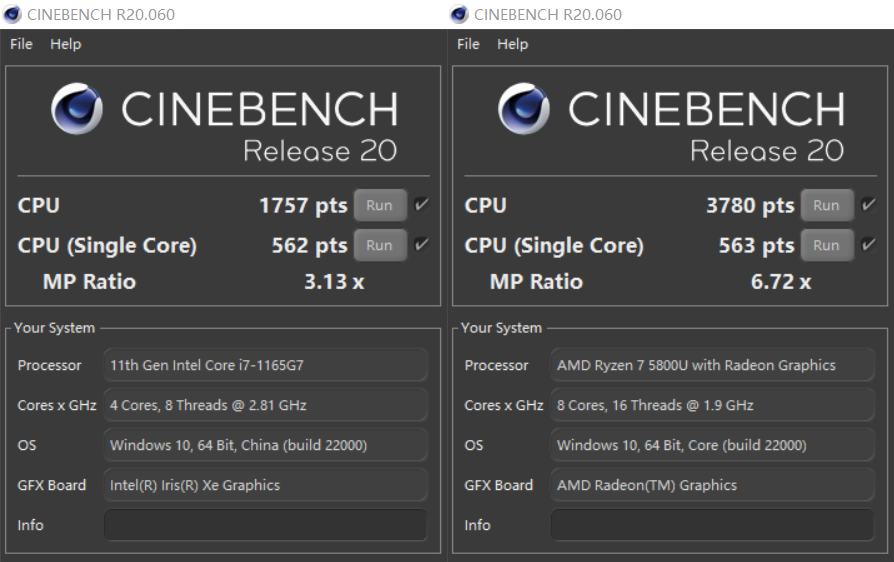Click 'Release 20' text in the right window
Screen dimensions: 894x562
coord(767,151)
